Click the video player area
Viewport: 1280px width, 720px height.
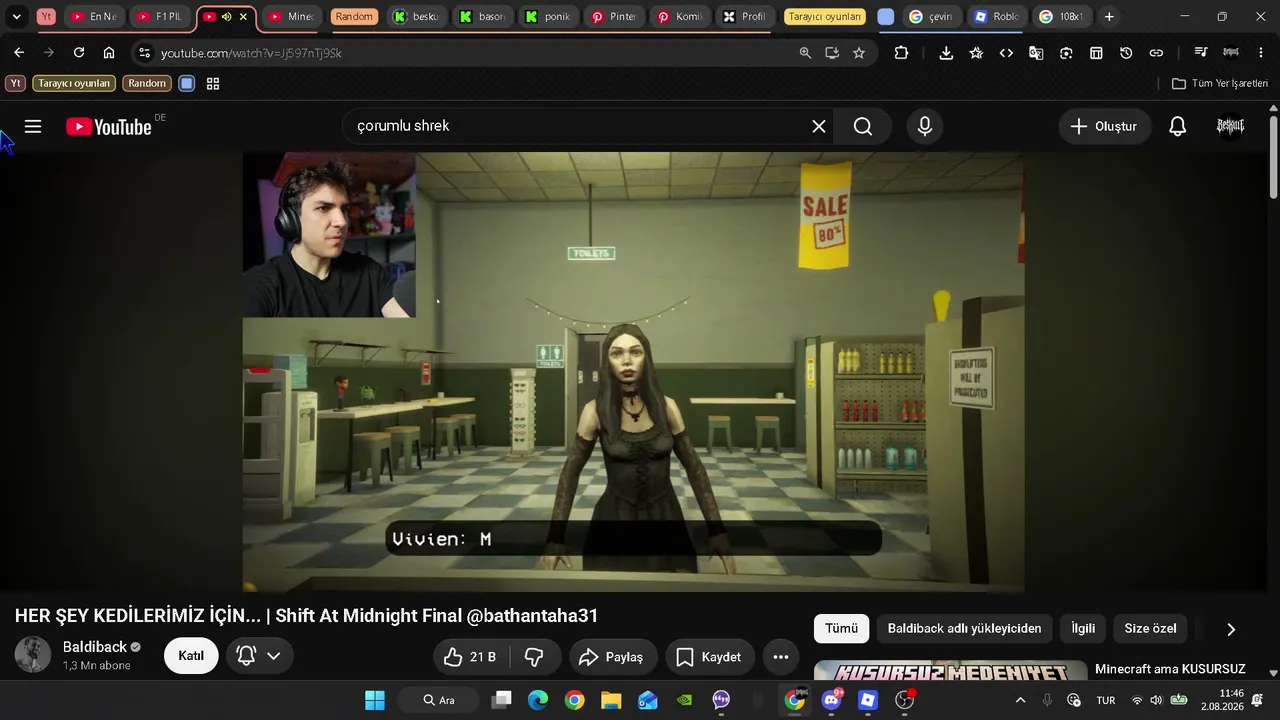(x=633, y=372)
